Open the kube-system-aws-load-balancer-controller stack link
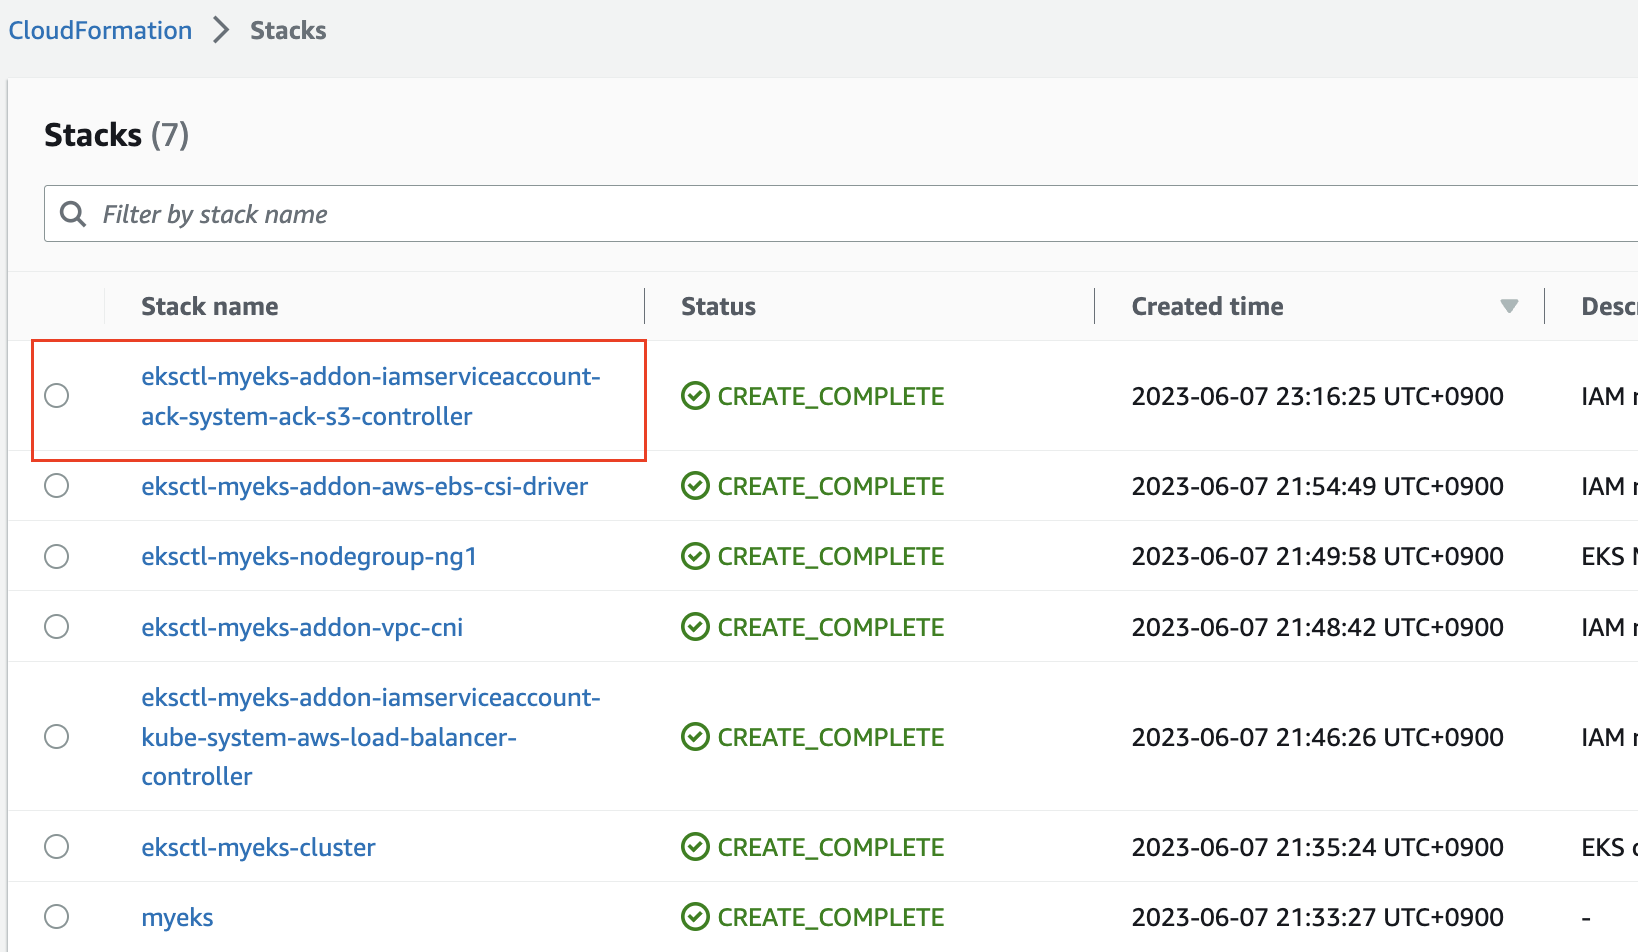Image resolution: width=1638 pixels, height=952 pixels. [x=371, y=737]
